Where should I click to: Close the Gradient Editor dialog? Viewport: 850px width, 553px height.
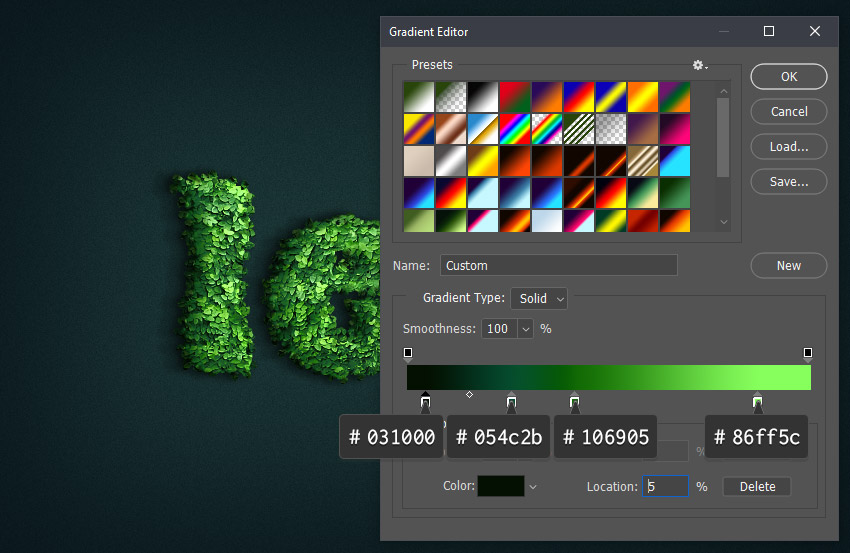(x=815, y=31)
